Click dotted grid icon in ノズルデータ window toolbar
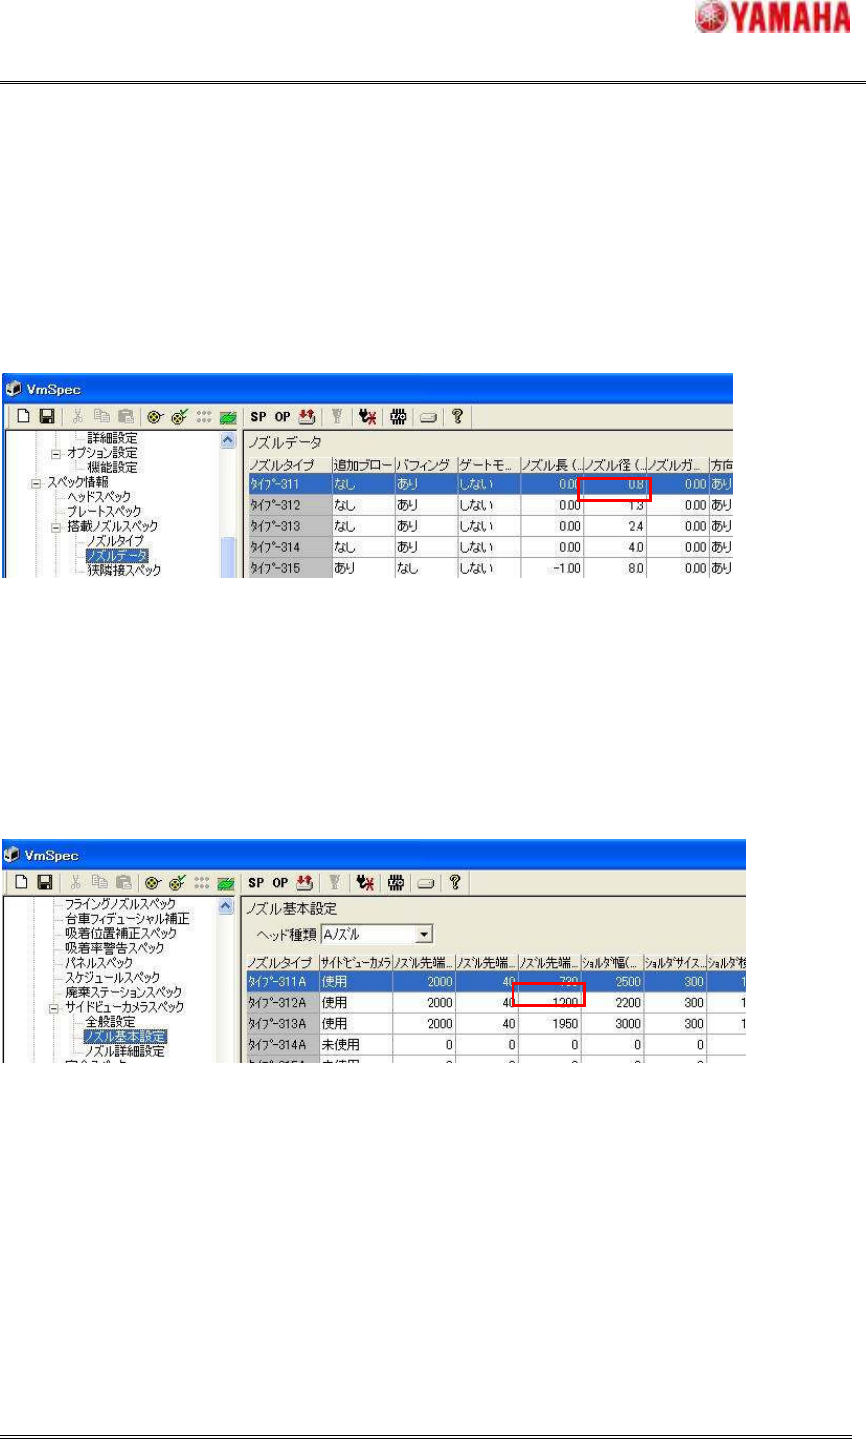Image resolution: width=866 pixels, height=1439 pixels. (205, 416)
